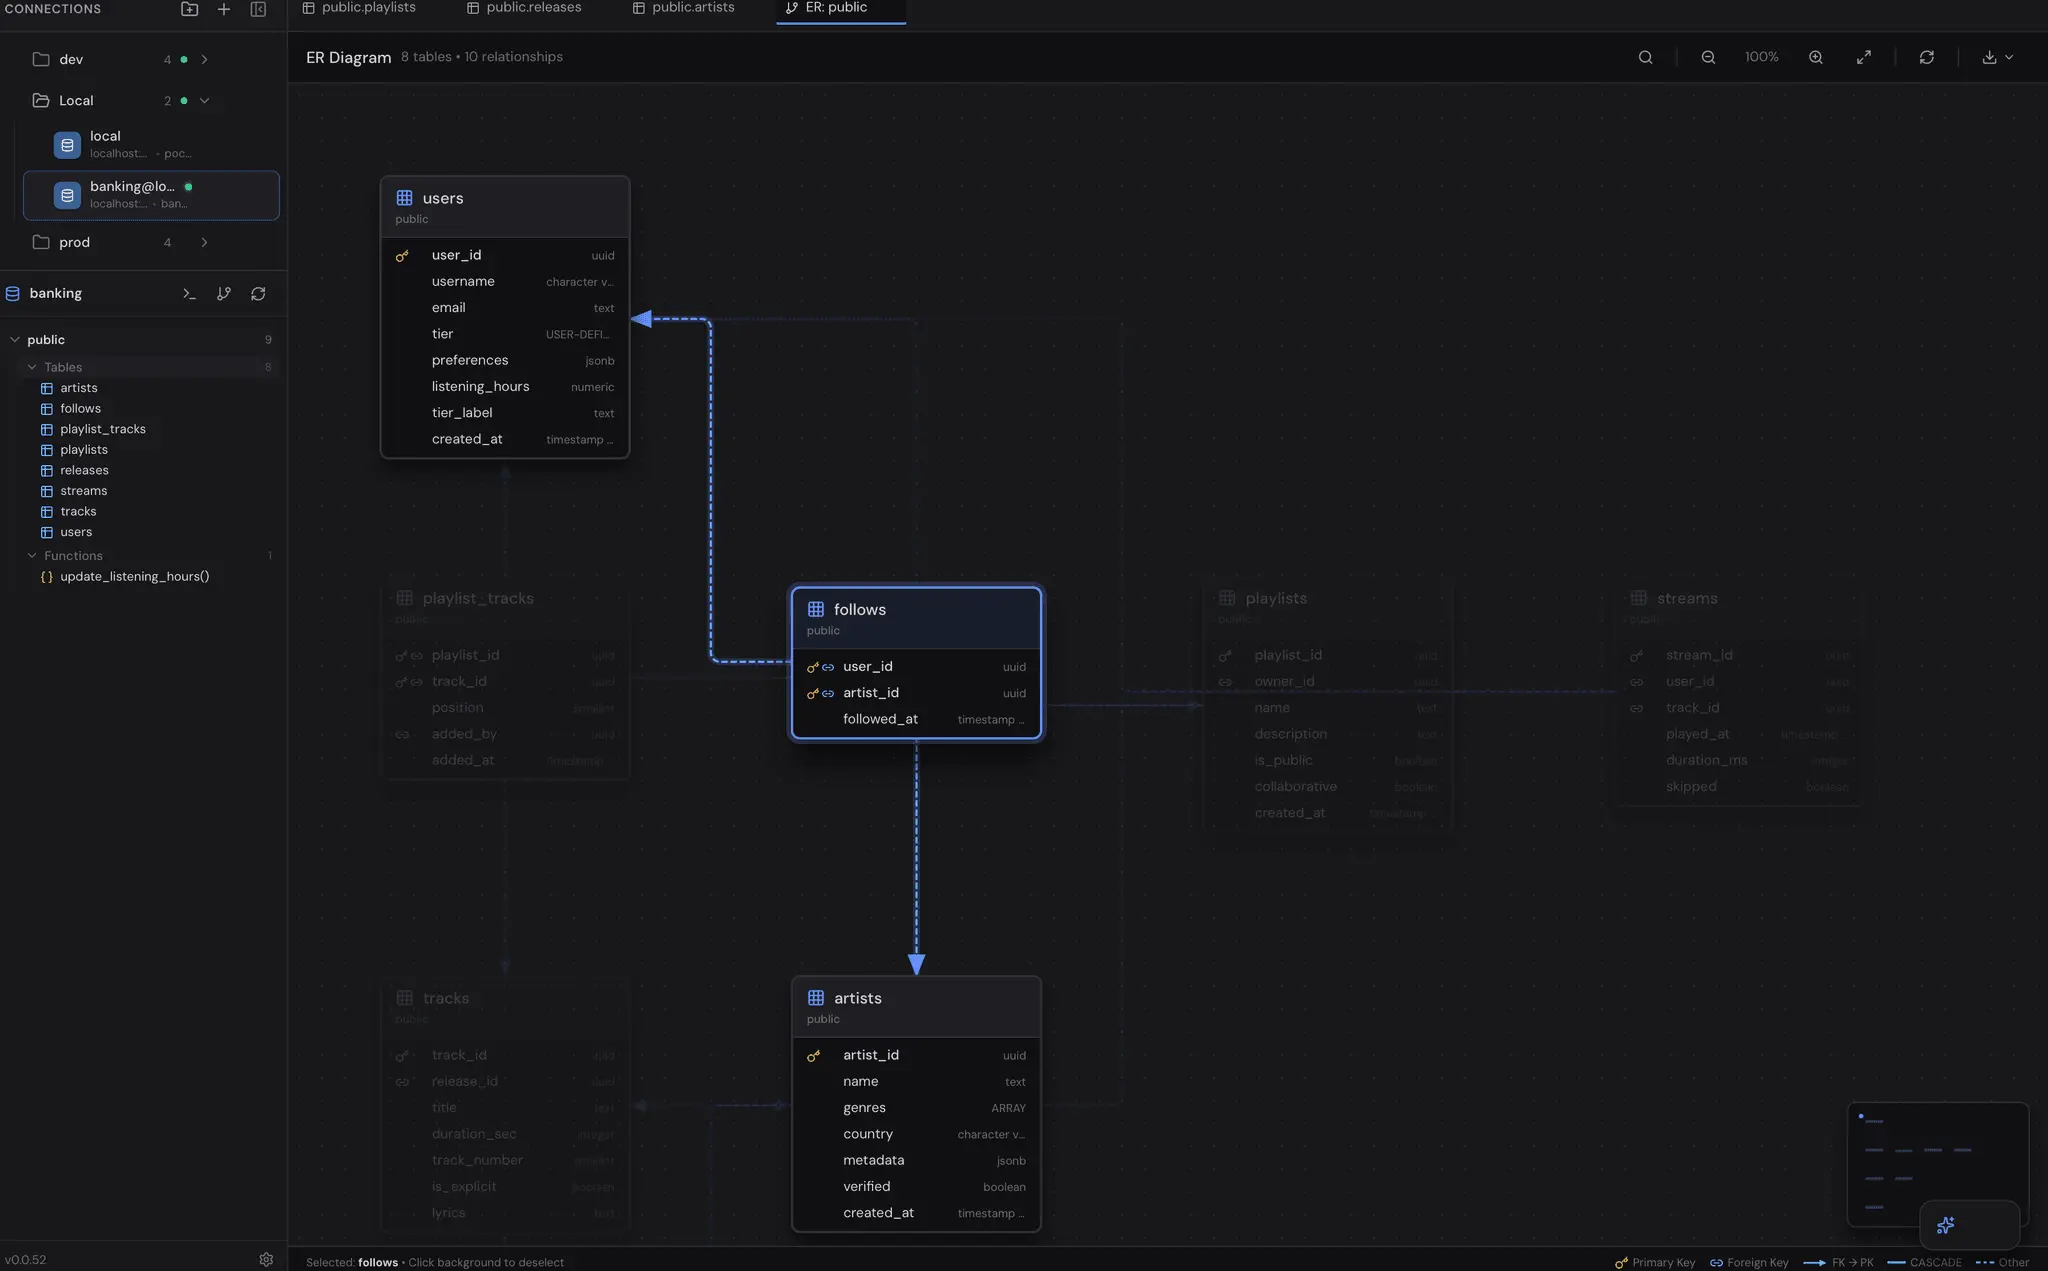This screenshot has height=1271, width=2048.
Task: Click primary key icon beside users user_id
Action: (402, 256)
